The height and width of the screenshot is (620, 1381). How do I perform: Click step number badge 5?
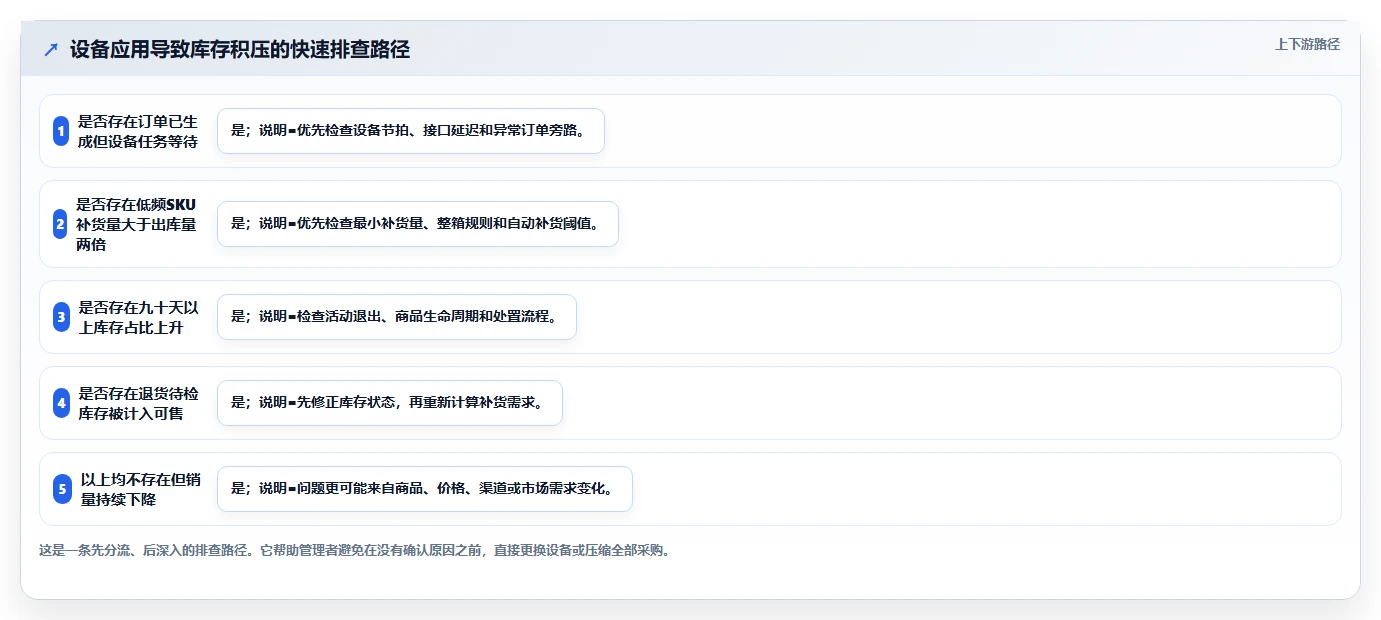click(x=61, y=489)
